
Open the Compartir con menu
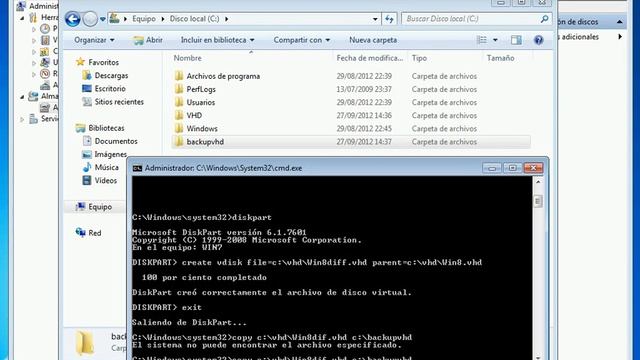302,40
